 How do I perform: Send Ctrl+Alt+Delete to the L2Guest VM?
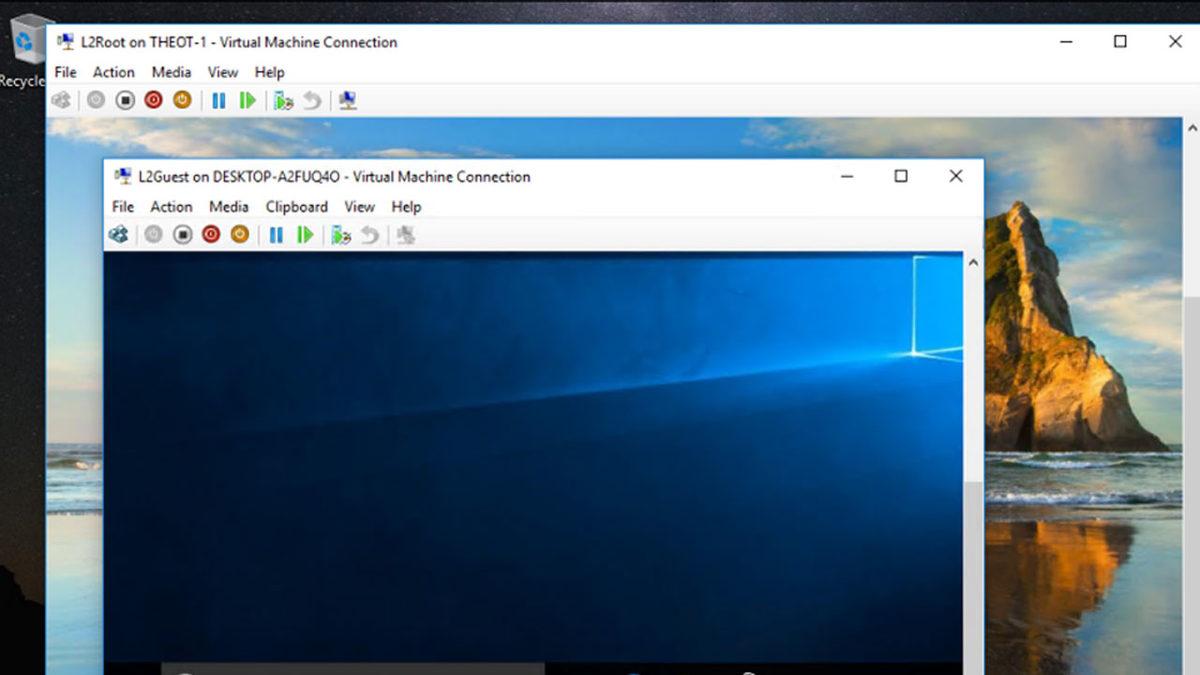point(119,235)
